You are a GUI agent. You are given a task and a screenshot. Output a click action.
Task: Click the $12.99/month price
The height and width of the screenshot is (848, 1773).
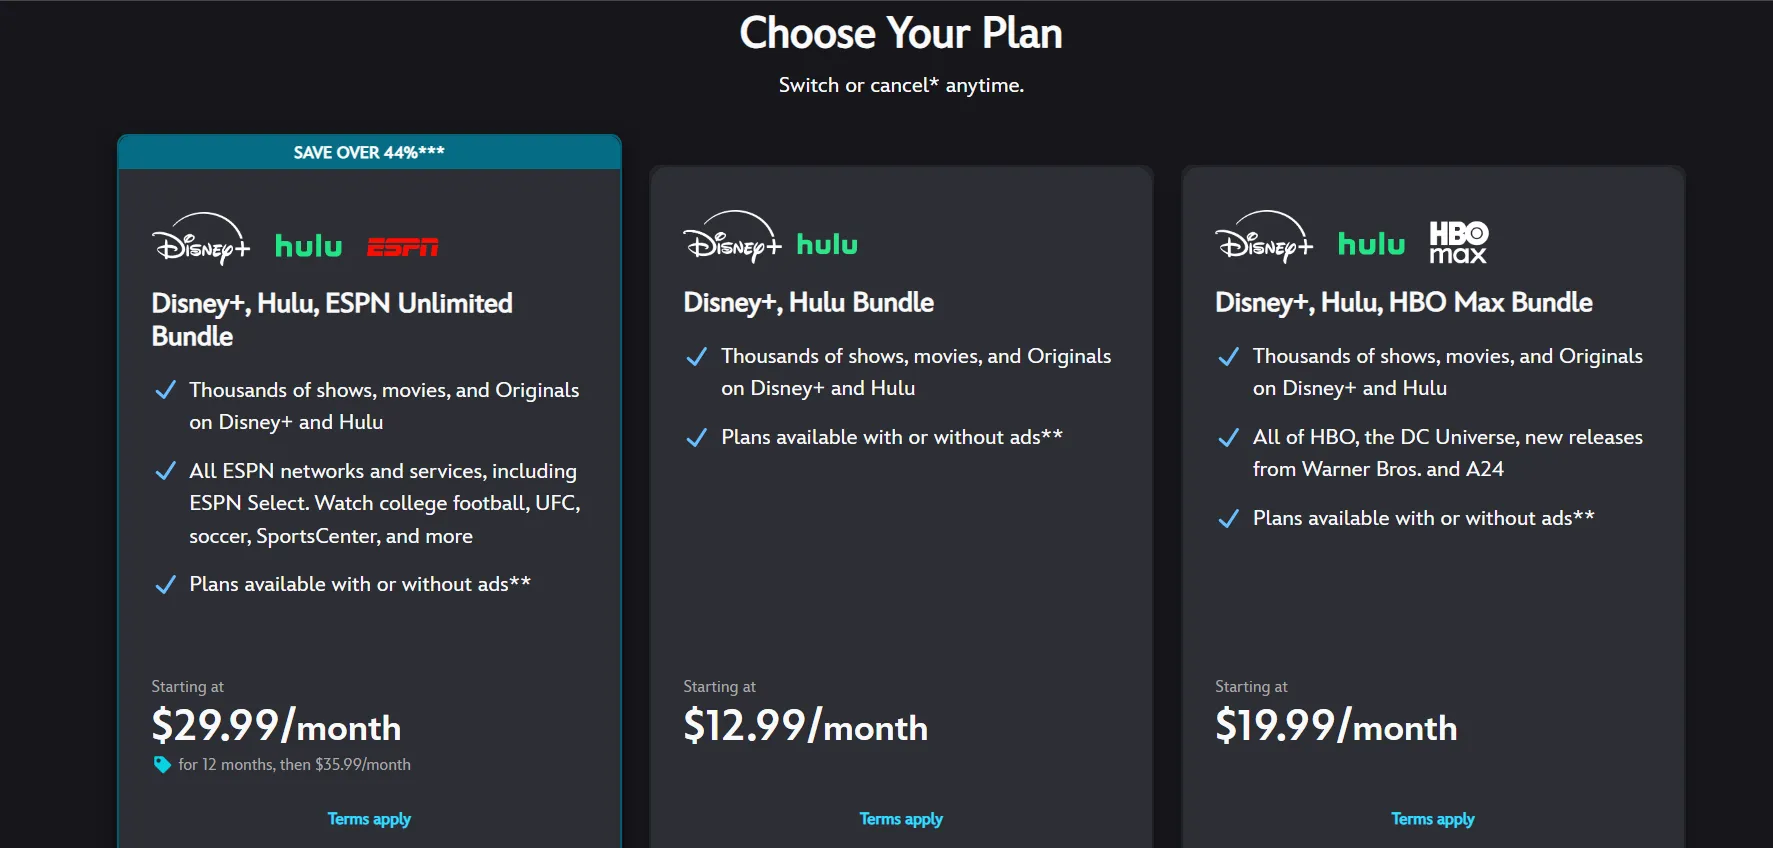point(806,726)
